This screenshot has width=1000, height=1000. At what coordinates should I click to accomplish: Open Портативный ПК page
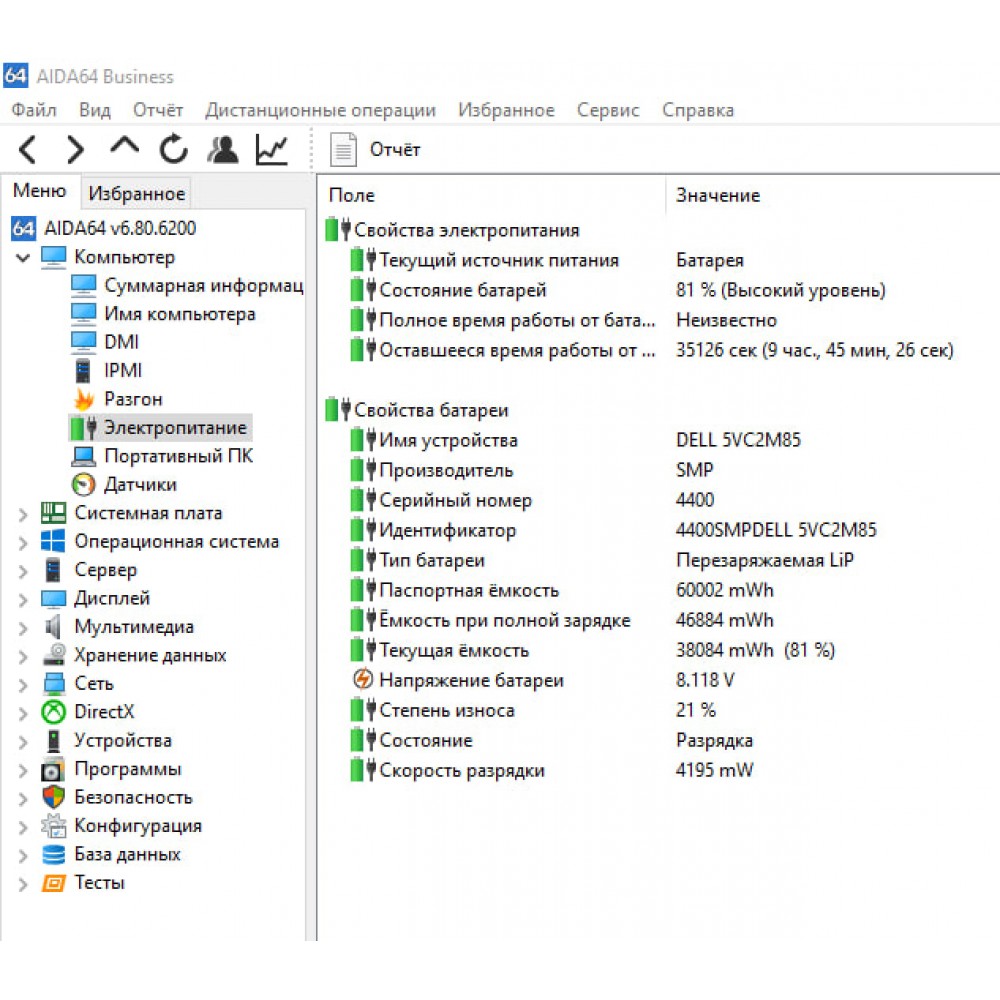[x=162, y=456]
